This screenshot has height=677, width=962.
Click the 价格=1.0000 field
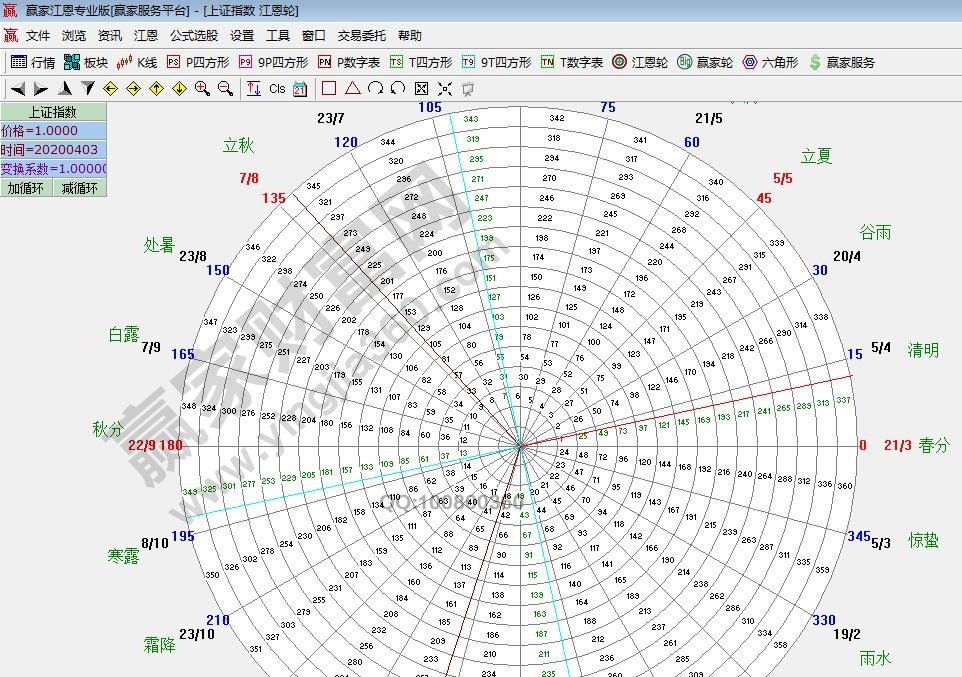click(x=53, y=131)
